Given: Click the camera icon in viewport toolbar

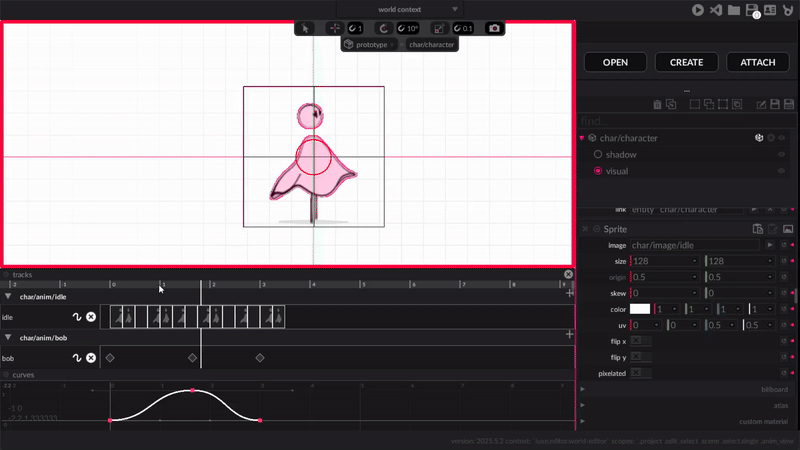Looking at the screenshot, I should [493, 28].
